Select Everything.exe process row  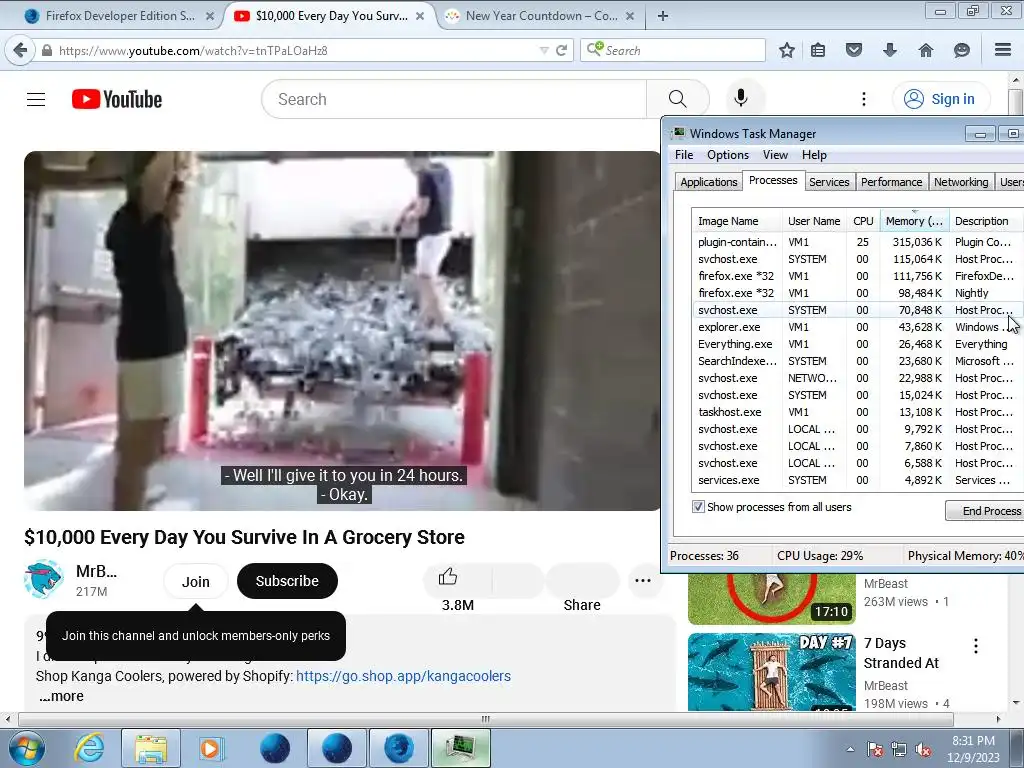coord(857,344)
